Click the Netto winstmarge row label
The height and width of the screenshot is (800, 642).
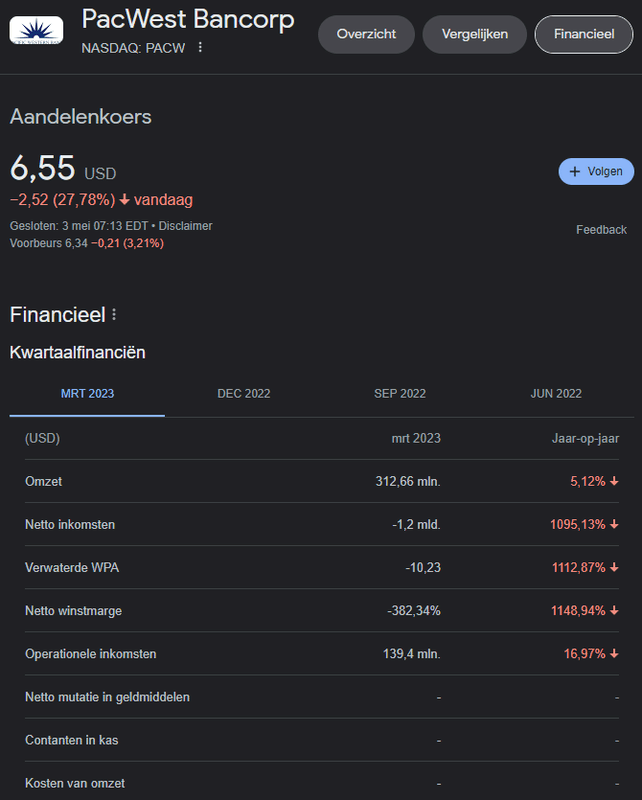[x=73, y=611]
